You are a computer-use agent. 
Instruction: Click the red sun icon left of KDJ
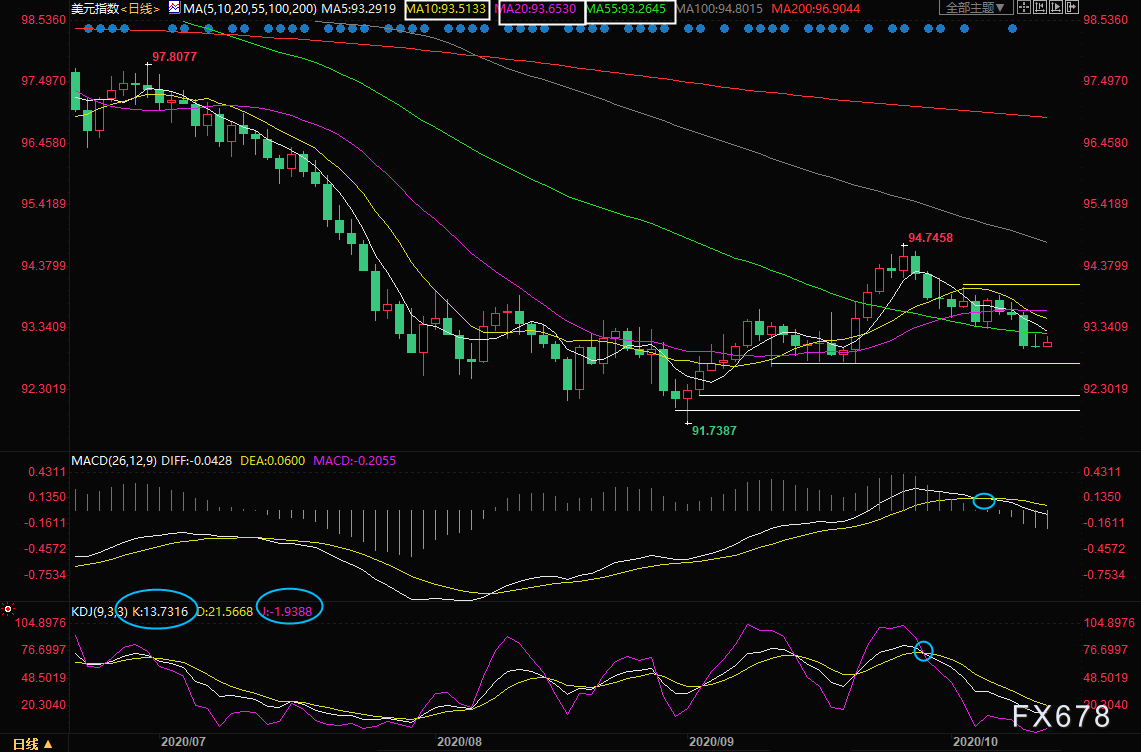[8, 608]
